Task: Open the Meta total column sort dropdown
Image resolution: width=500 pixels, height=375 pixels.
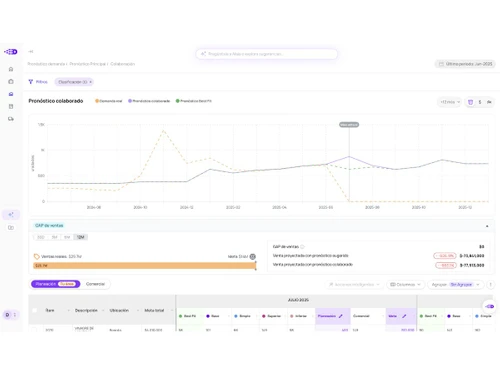Action: [x=172, y=310]
